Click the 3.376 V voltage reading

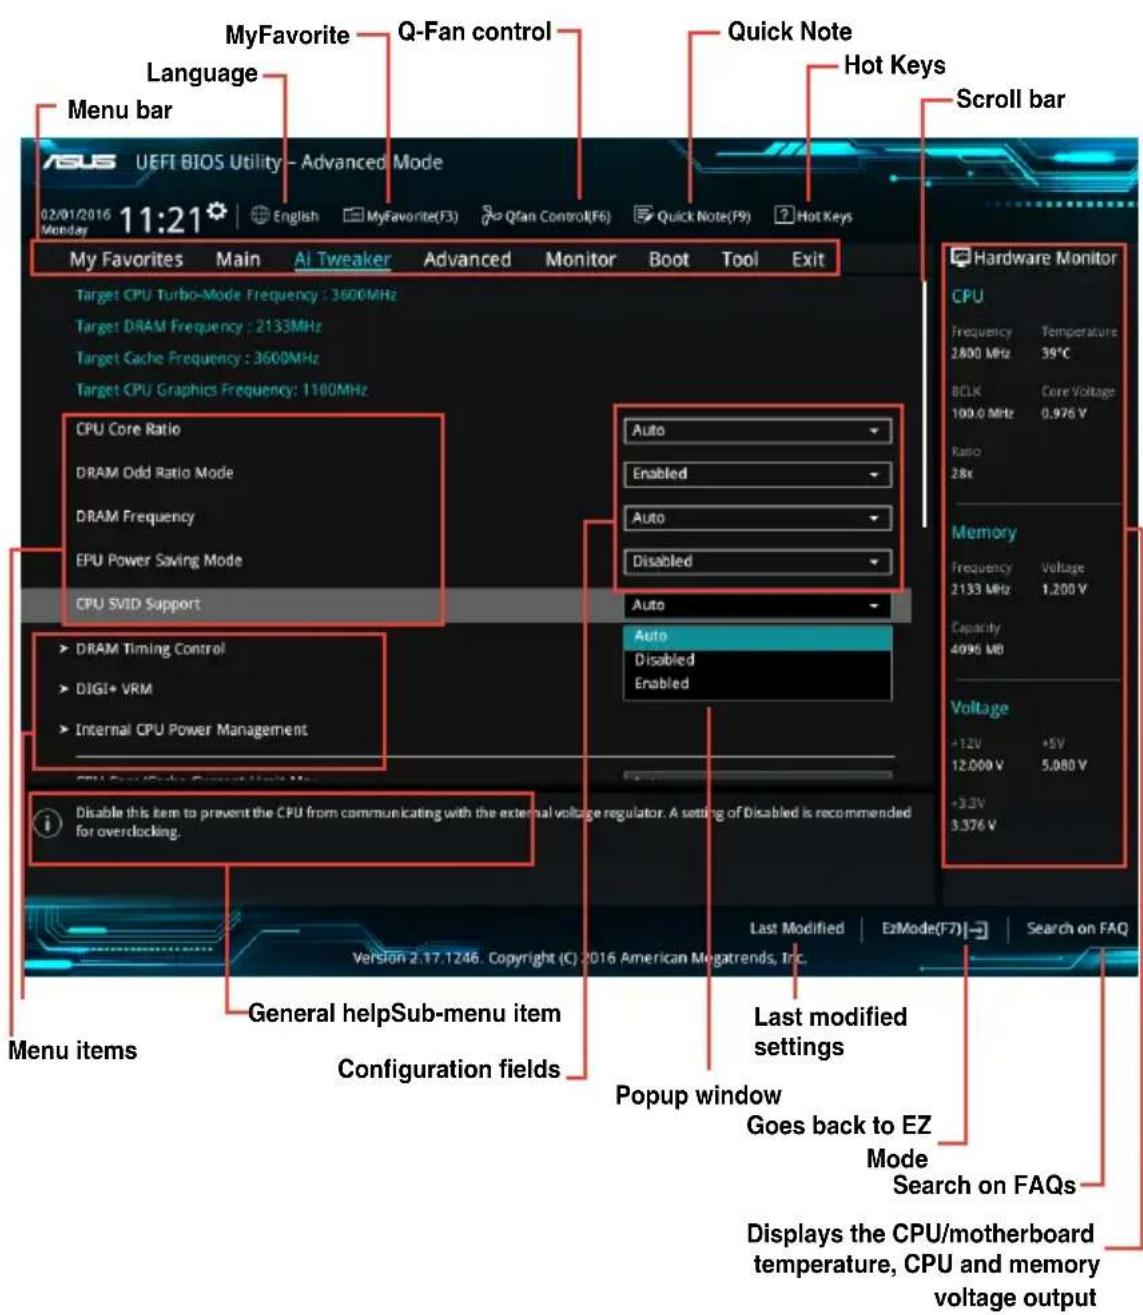click(x=974, y=825)
